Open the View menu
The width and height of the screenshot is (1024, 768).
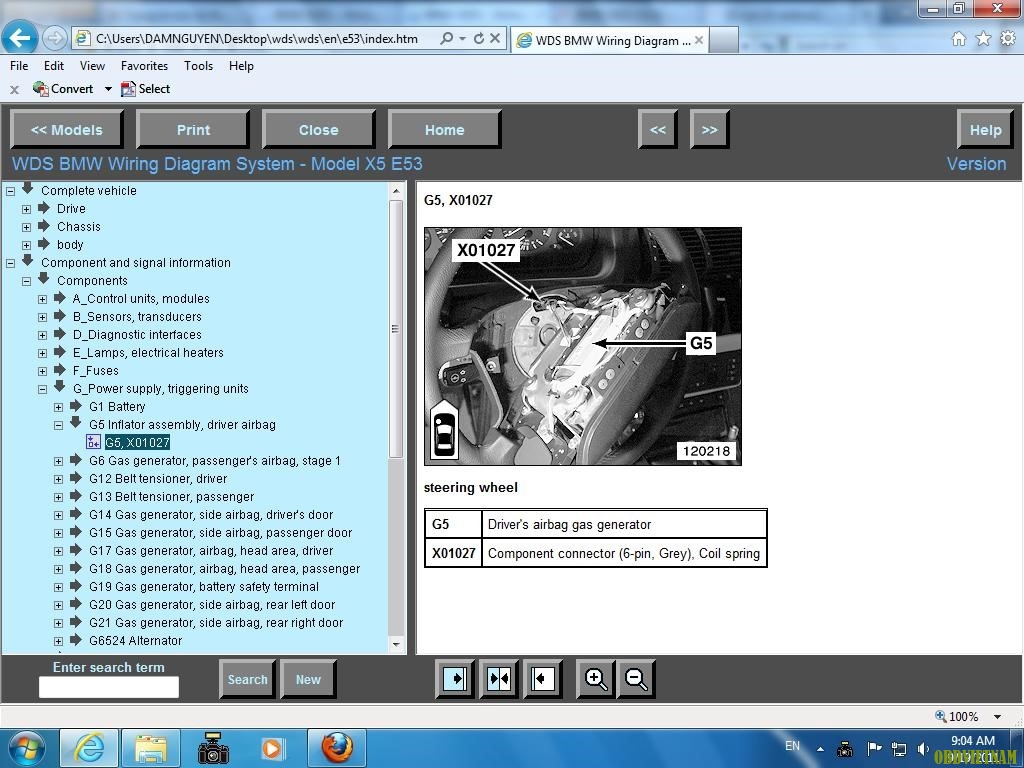coord(92,66)
